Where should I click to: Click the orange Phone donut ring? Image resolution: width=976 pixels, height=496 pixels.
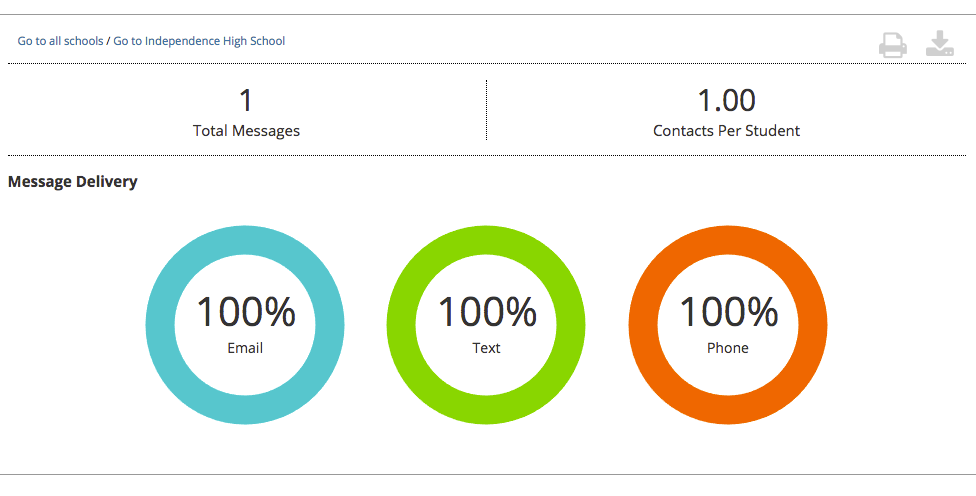coord(643,325)
